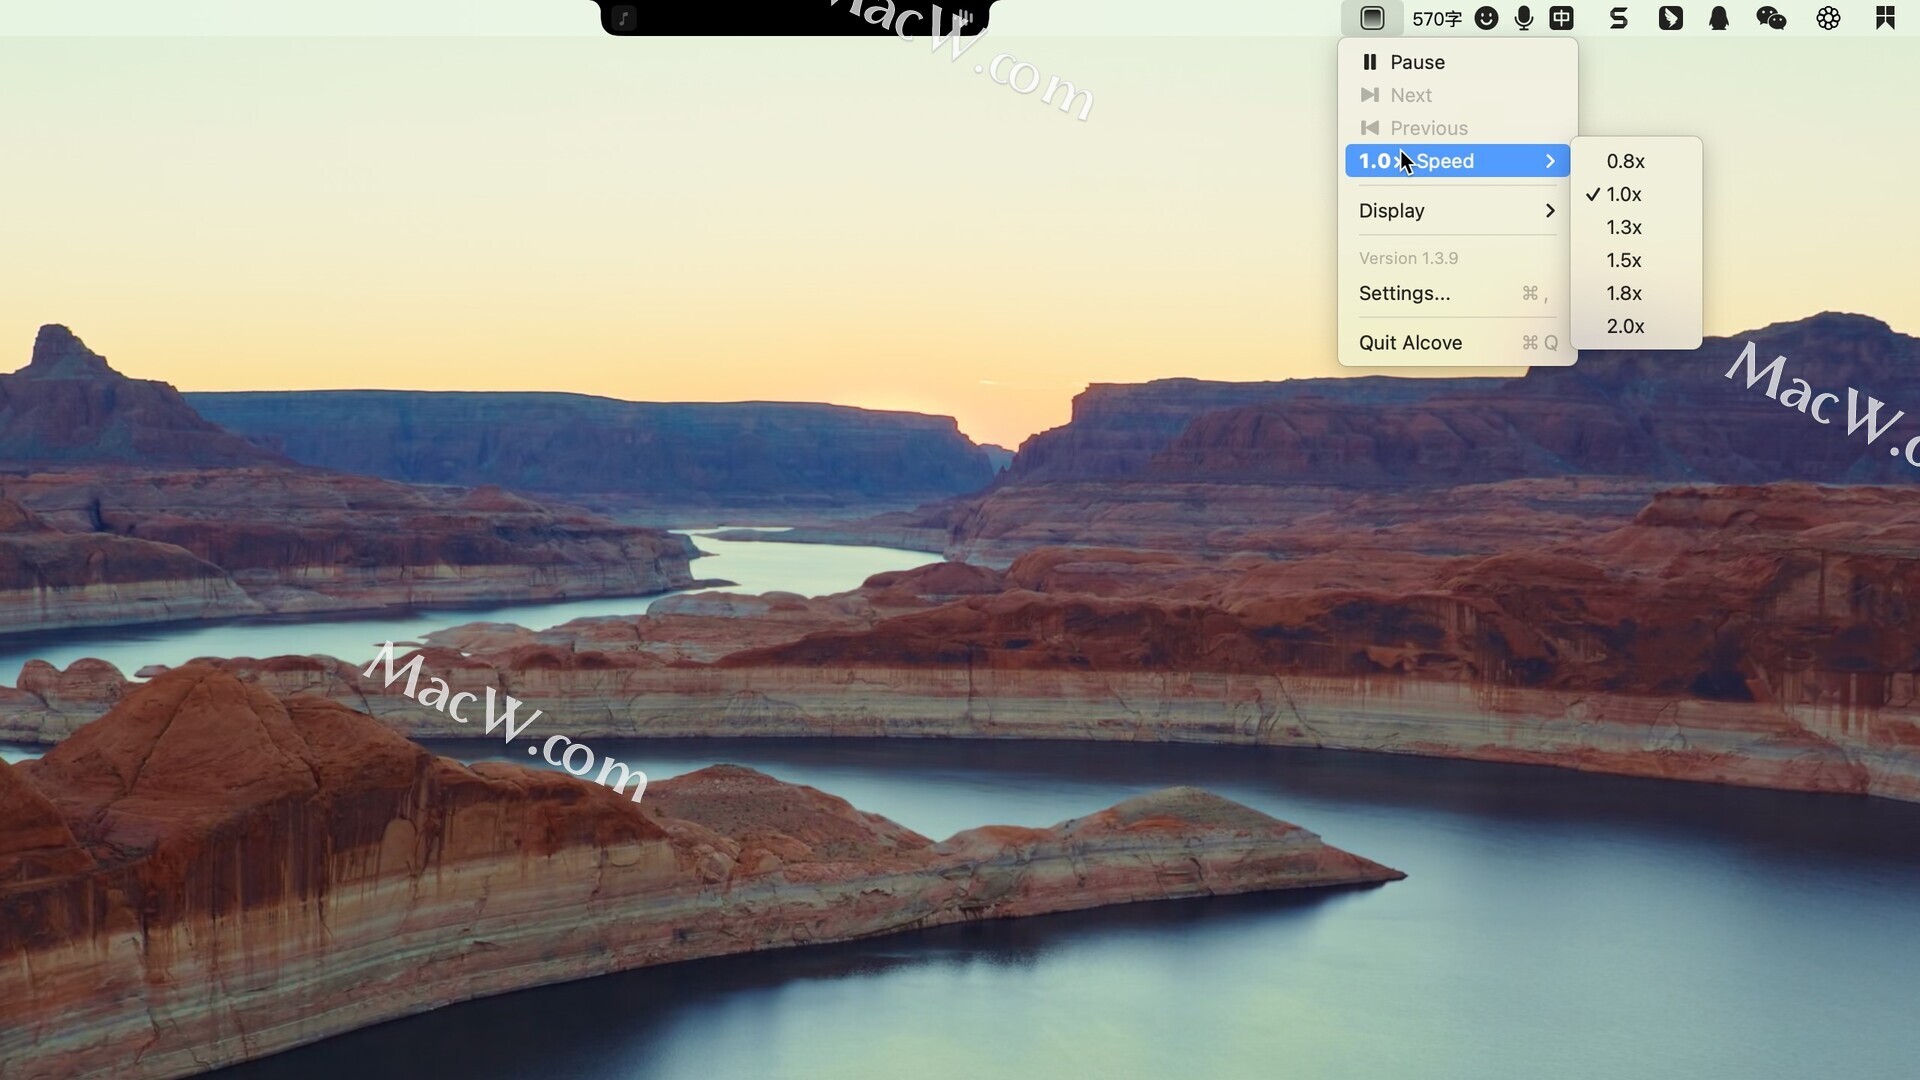1920x1080 pixels.
Task: Select the 0.8x playback speed
Action: pos(1625,161)
